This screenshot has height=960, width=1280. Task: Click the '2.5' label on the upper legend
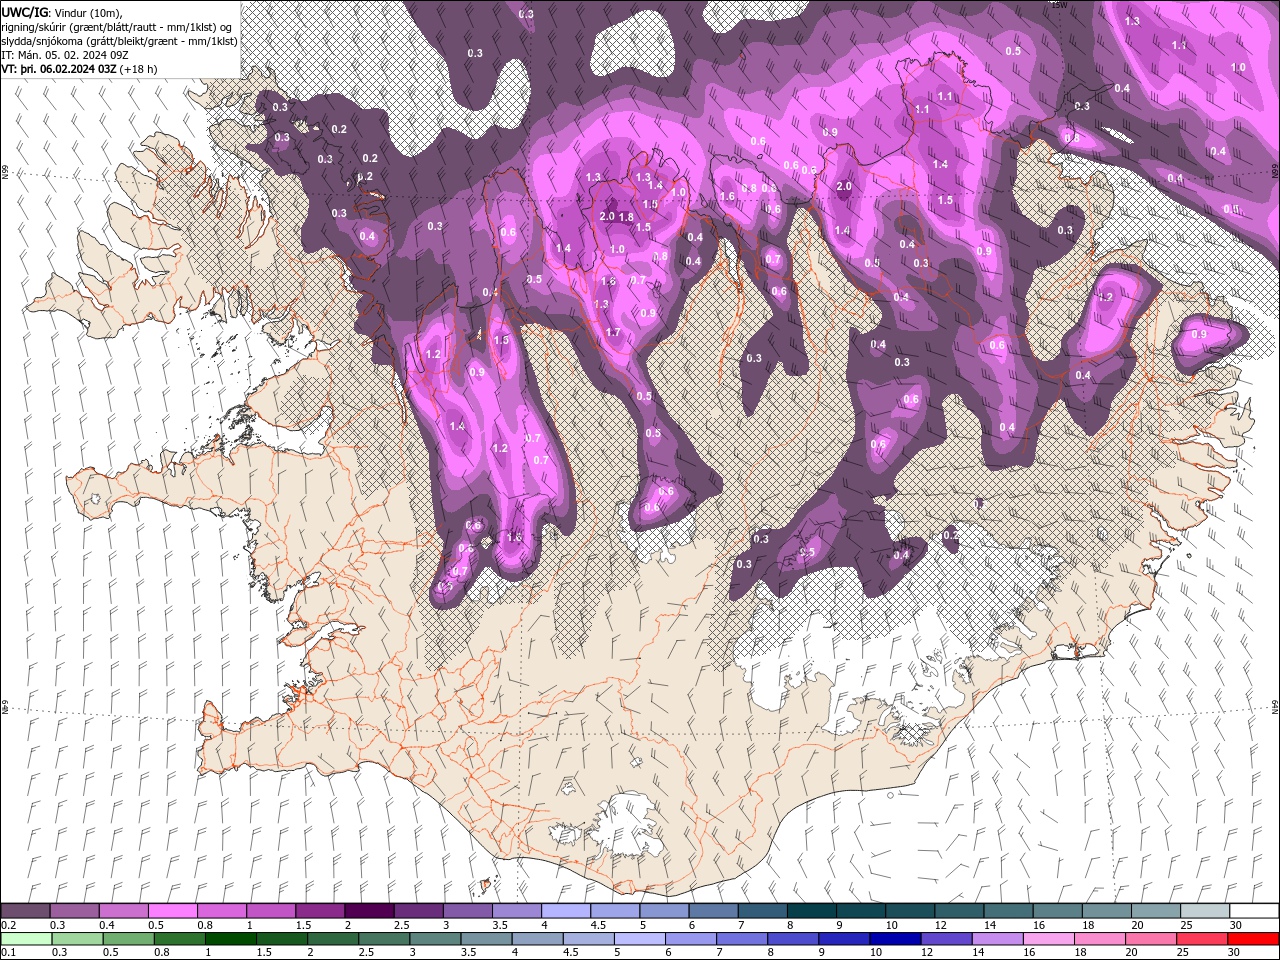pyautogui.click(x=401, y=925)
